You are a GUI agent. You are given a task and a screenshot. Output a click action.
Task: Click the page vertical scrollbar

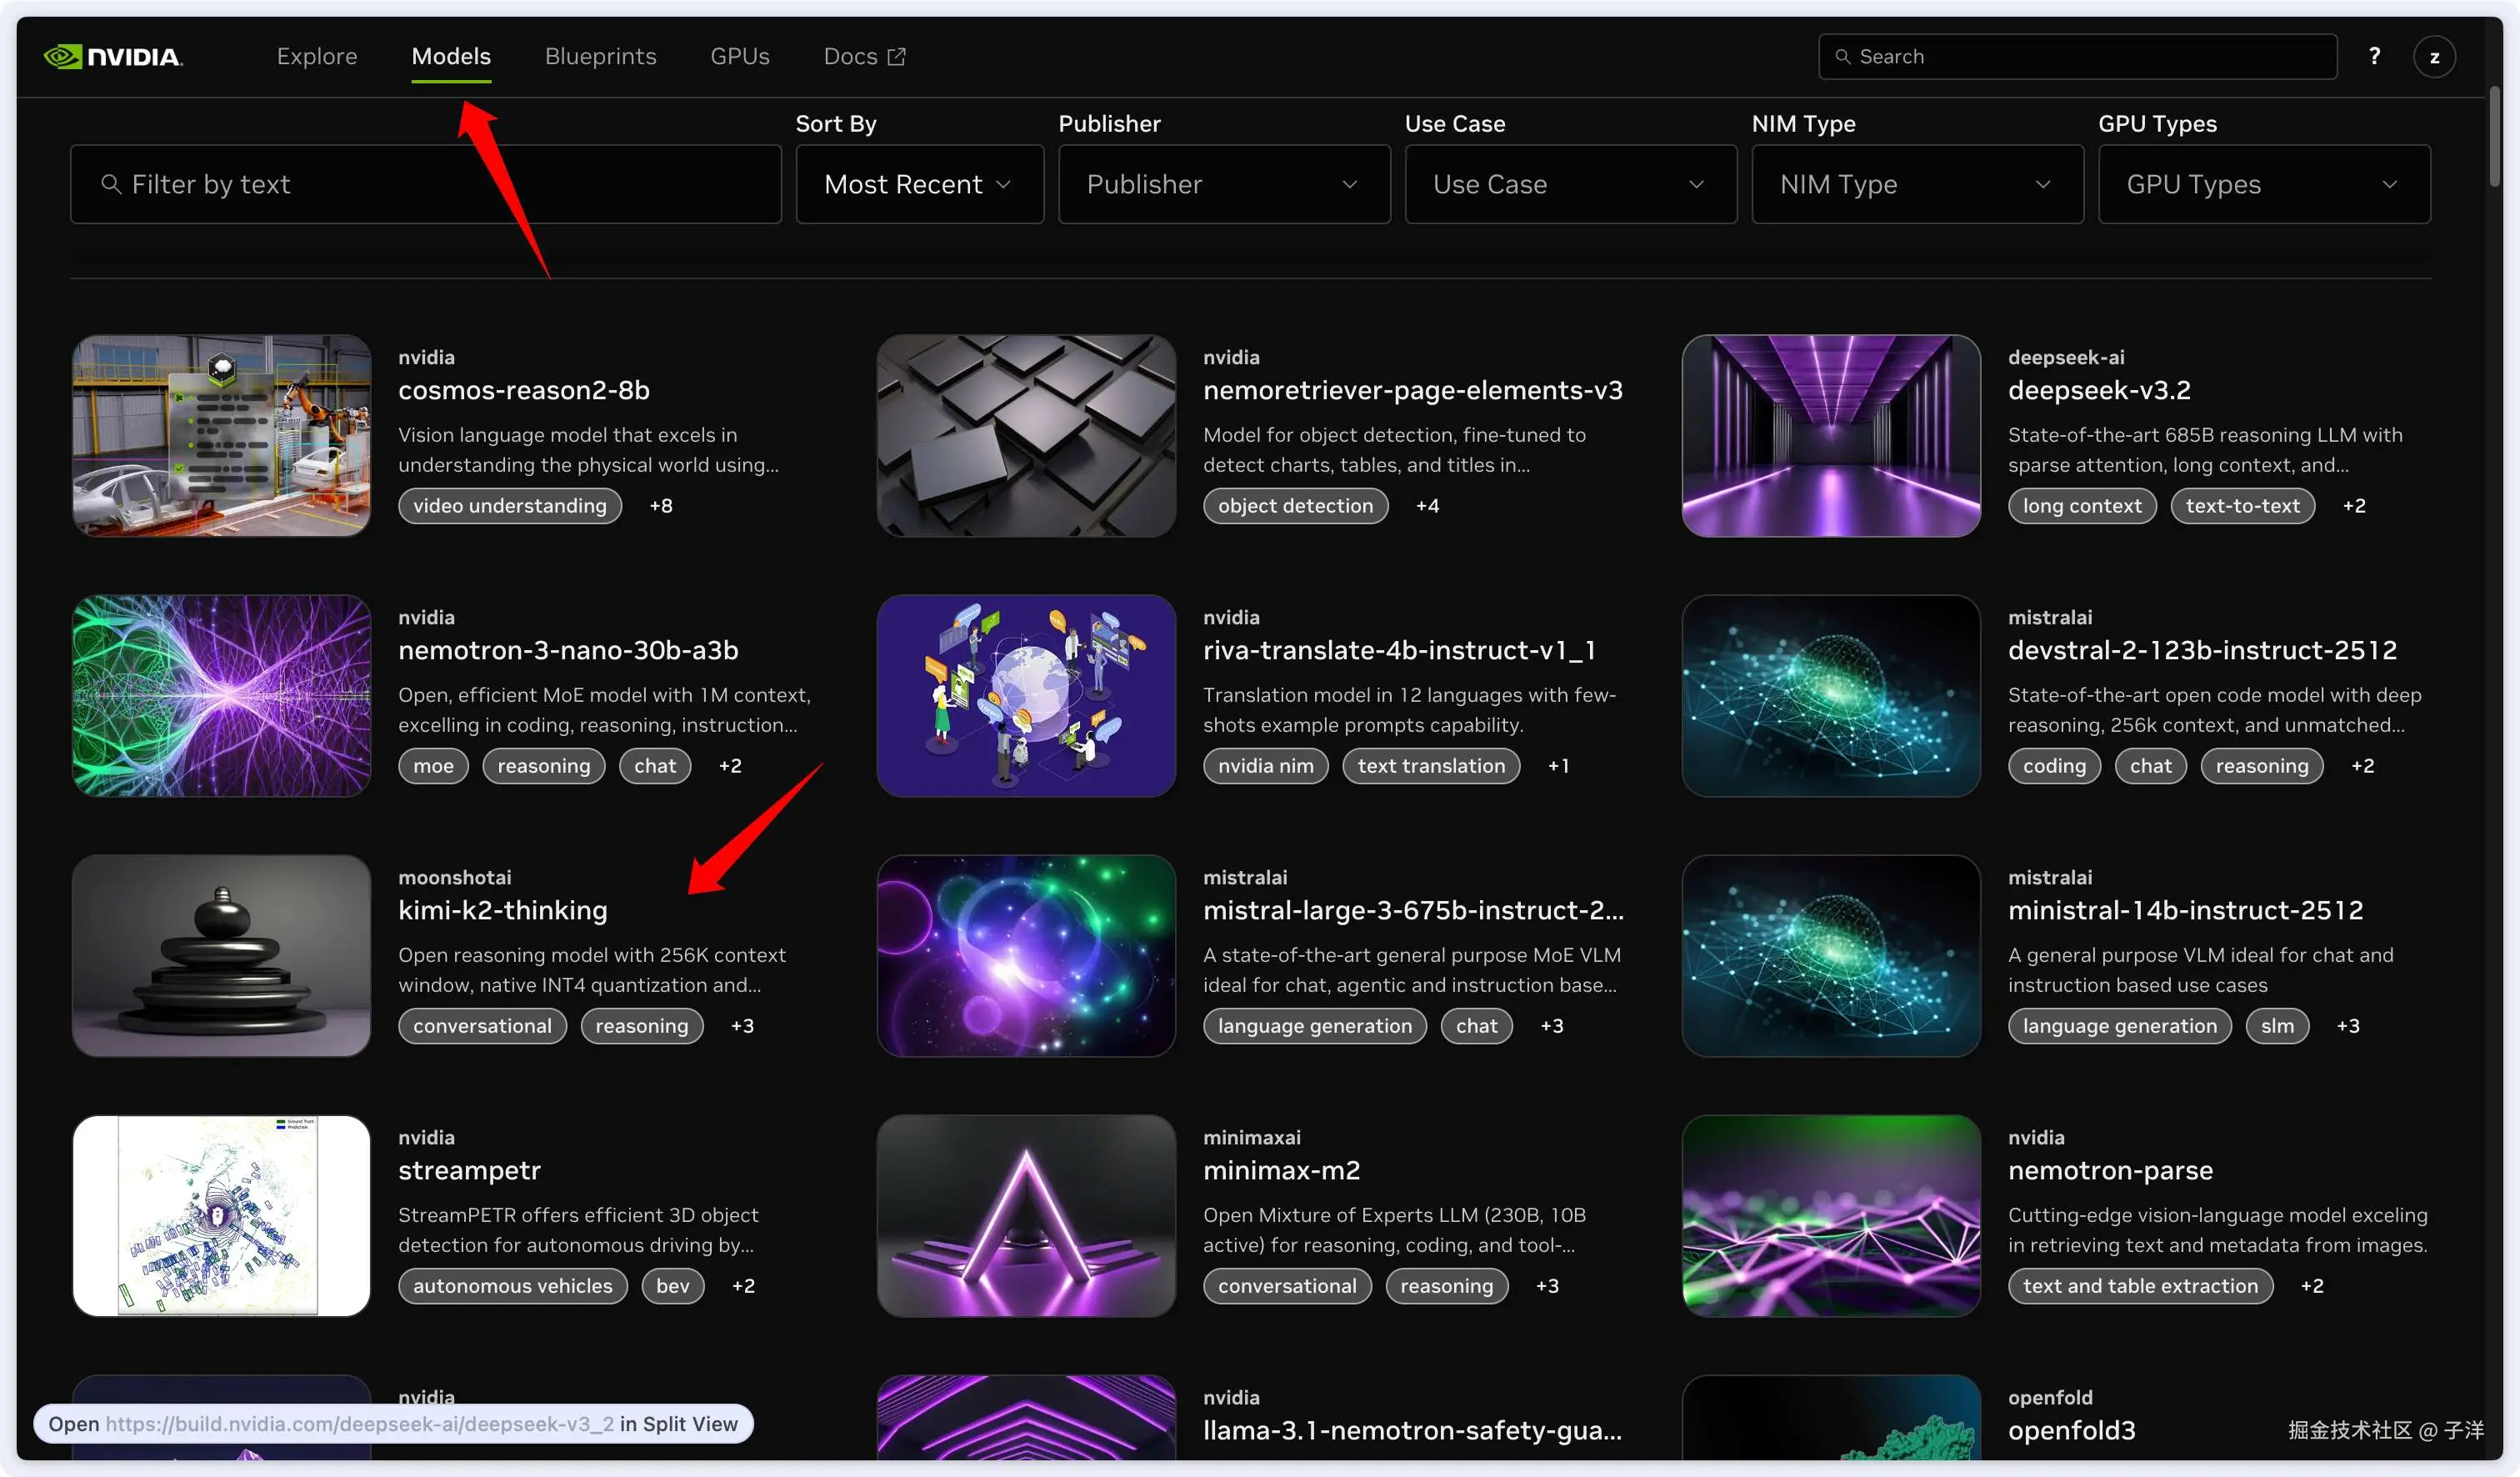click(2494, 137)
